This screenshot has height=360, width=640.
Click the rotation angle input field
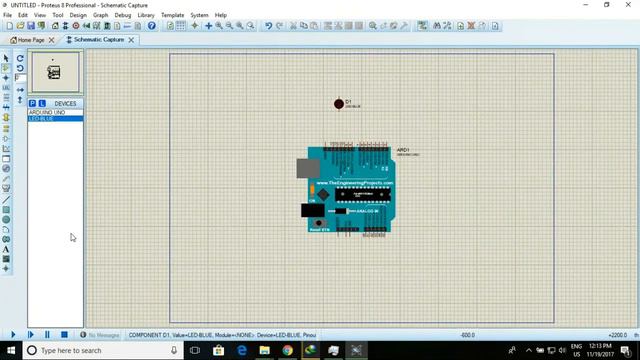tap(20, 78)
